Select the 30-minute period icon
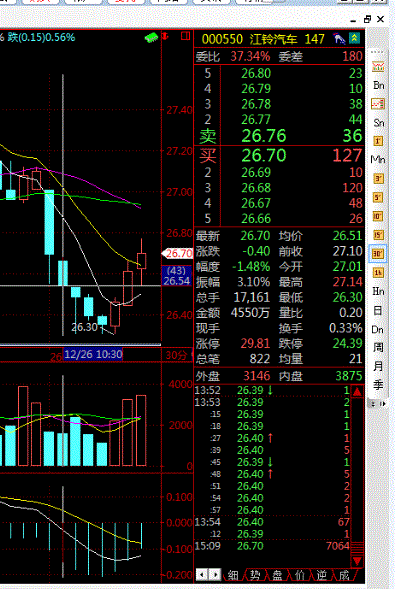395x589 pixels. coord(378,254)
